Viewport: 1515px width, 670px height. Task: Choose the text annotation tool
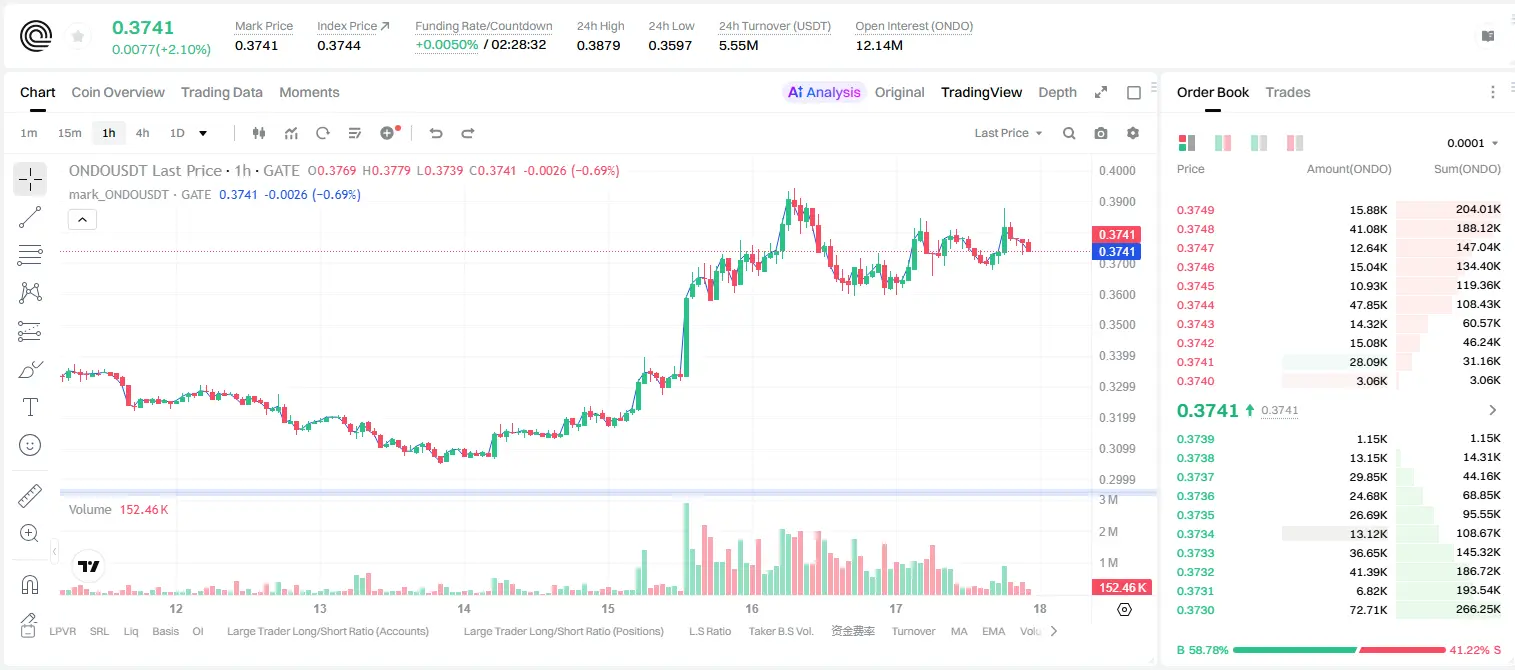[30, 407]
